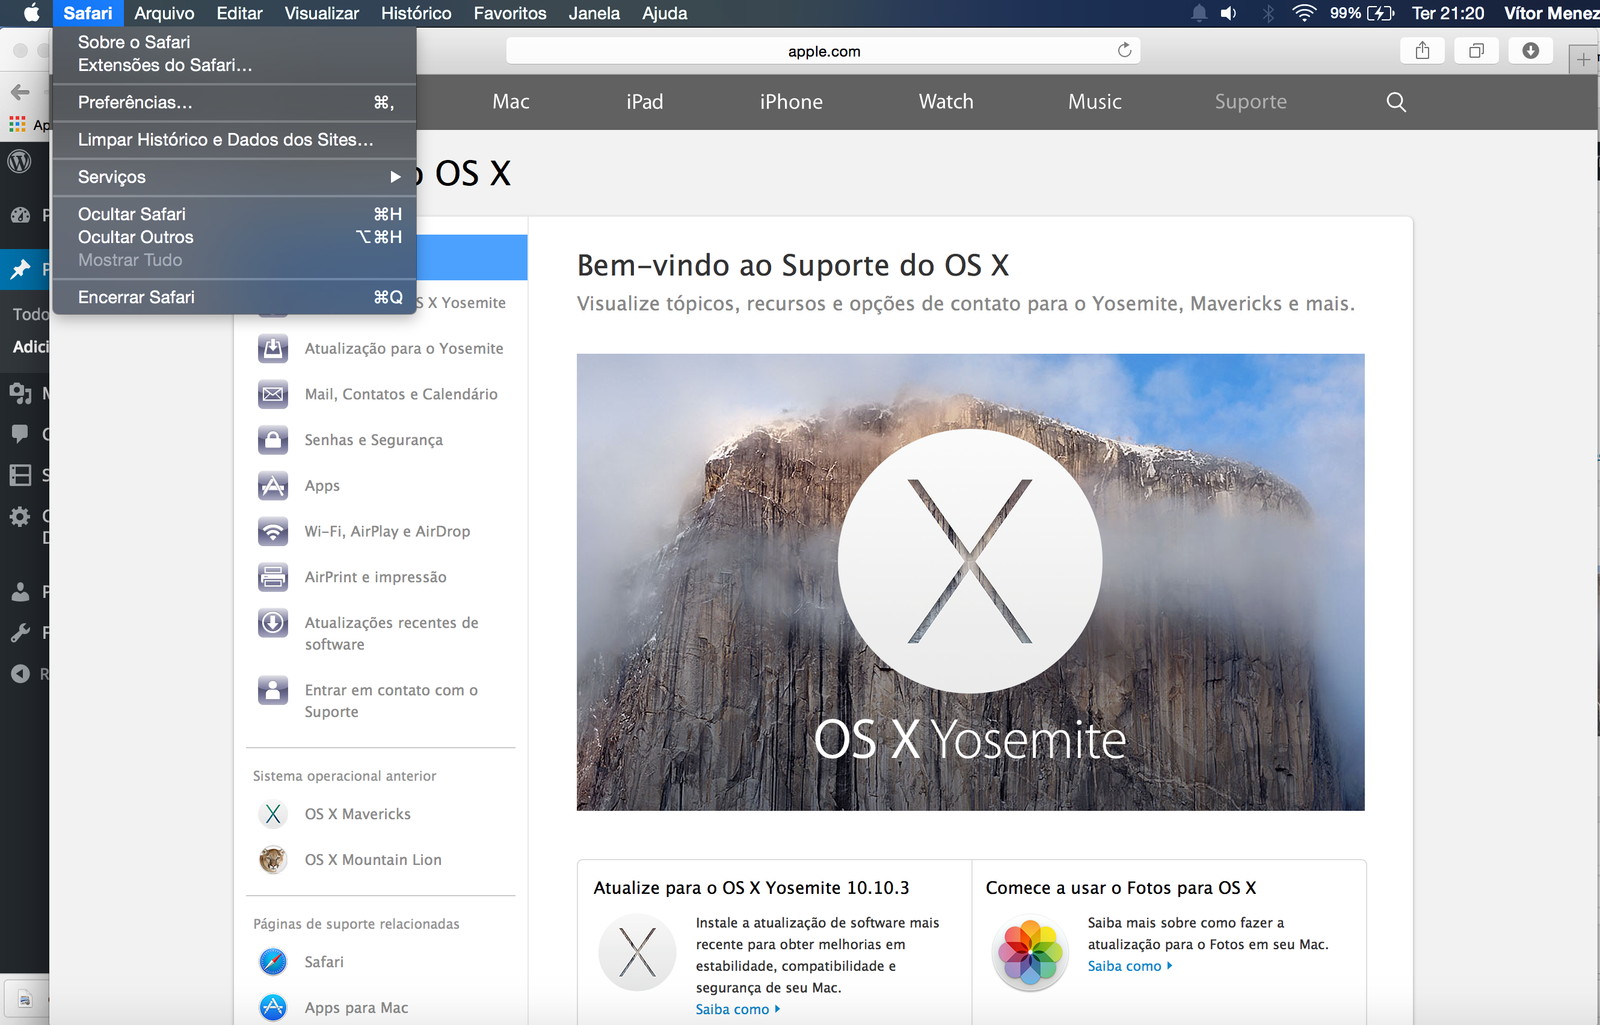Click the Safari share icon in toolbar
The height and width of the screenshot is (1025, 1600).
coord(1422,51)
